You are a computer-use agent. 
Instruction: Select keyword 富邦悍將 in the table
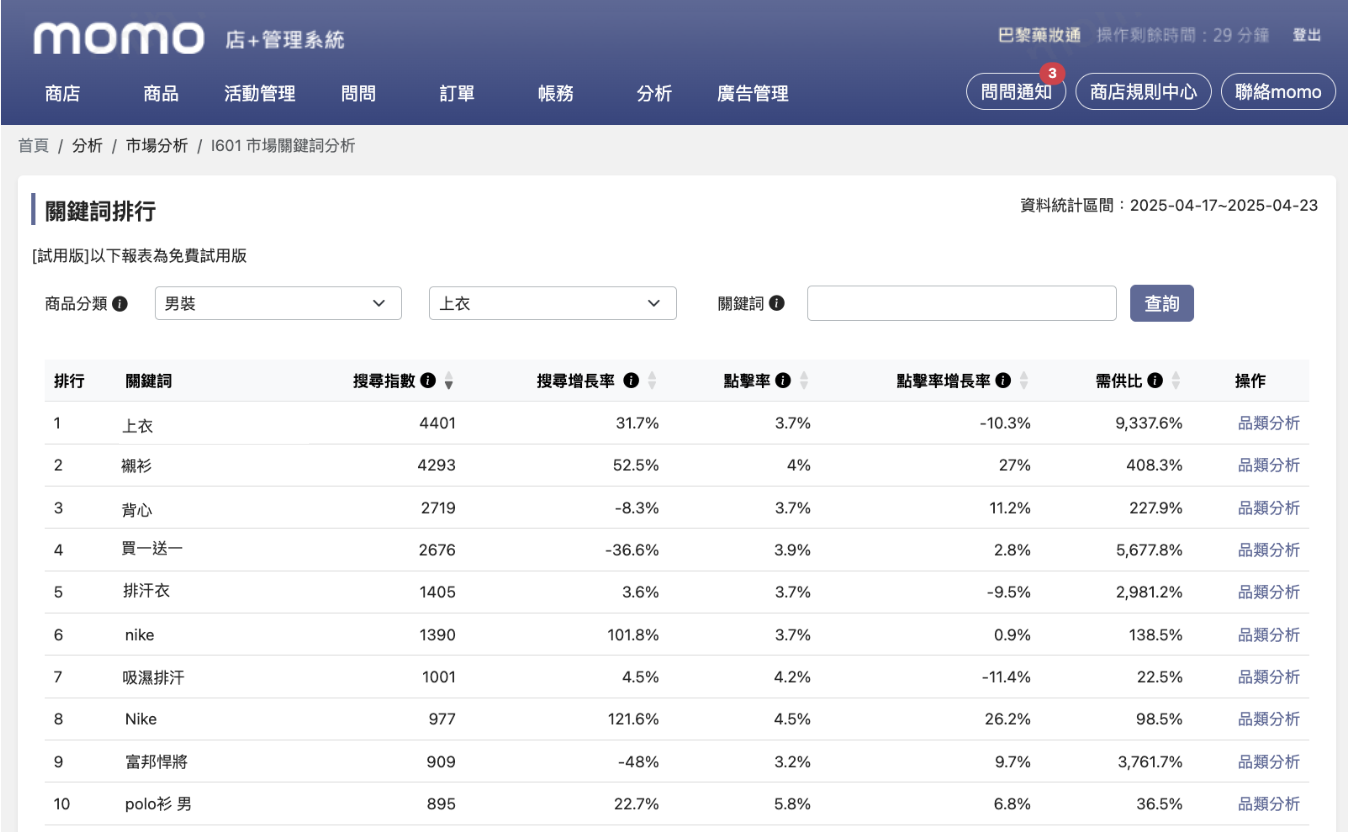[x=154, y=762]
